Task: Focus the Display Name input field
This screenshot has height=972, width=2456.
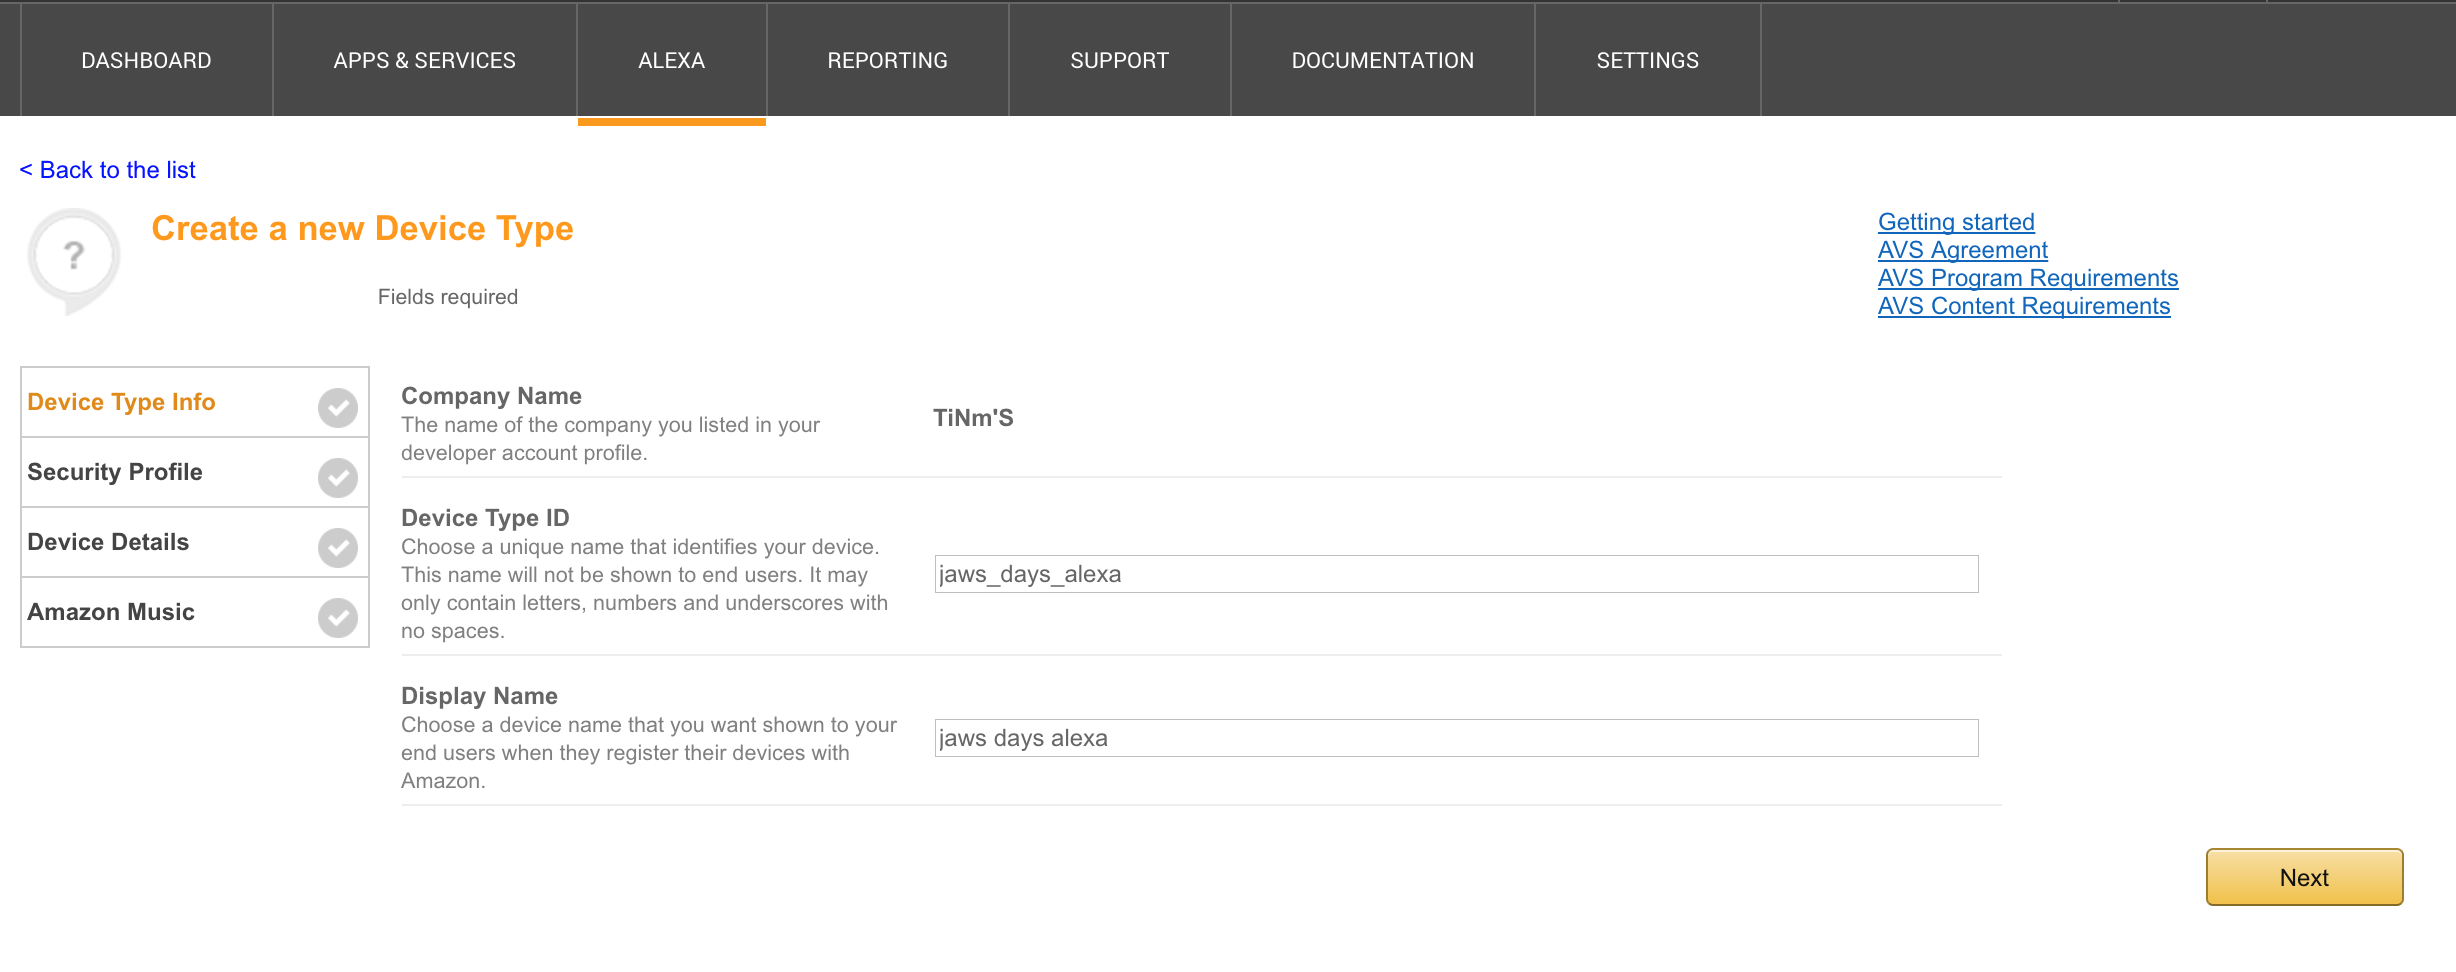Action: (x=1456, y=738)
